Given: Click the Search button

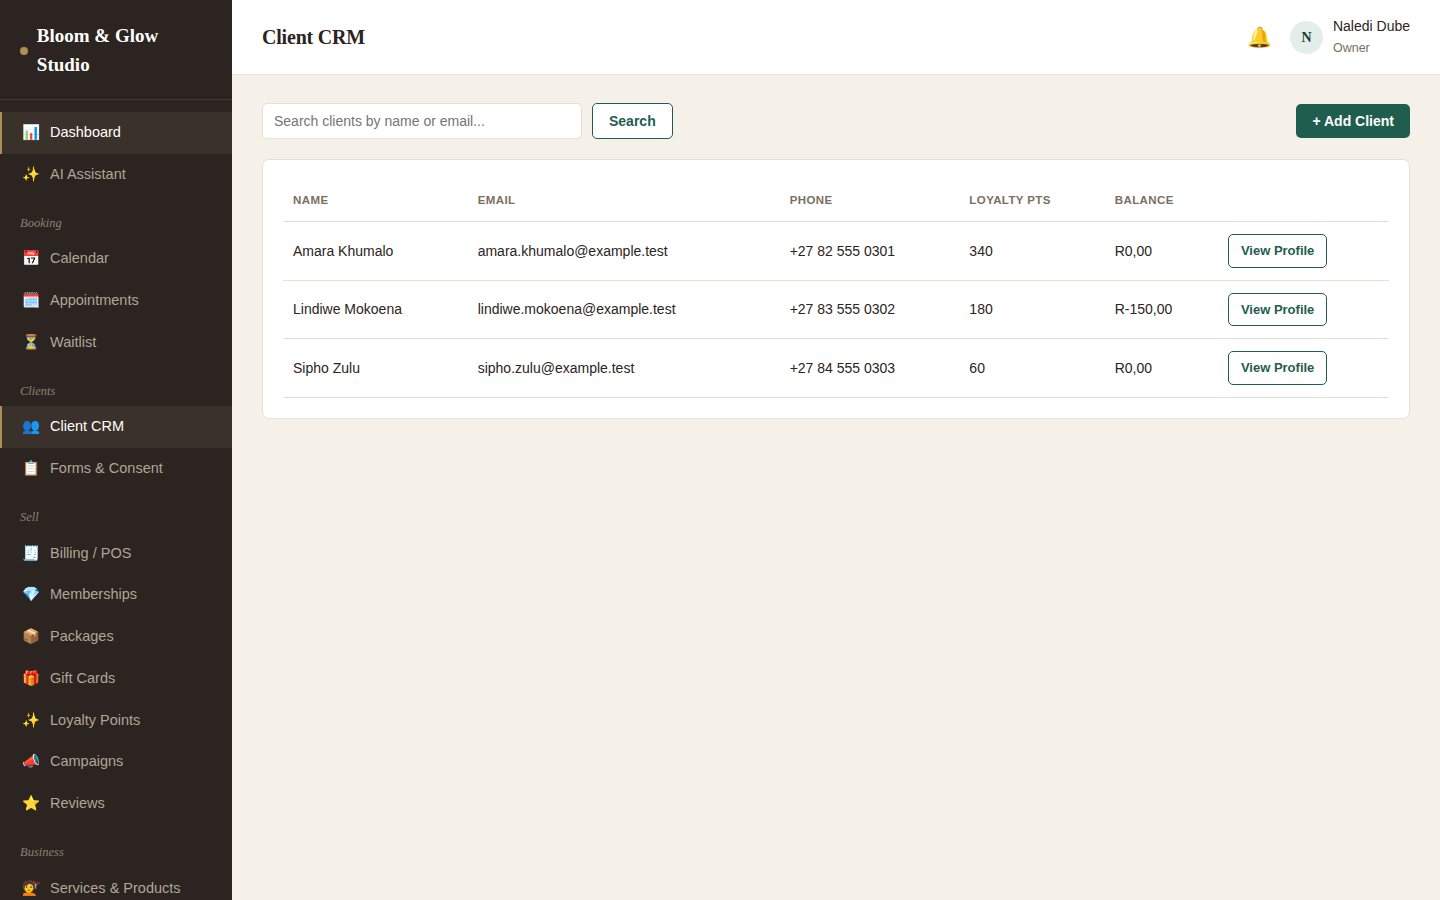Looking at the screenshot, I should tap(632, 121).
